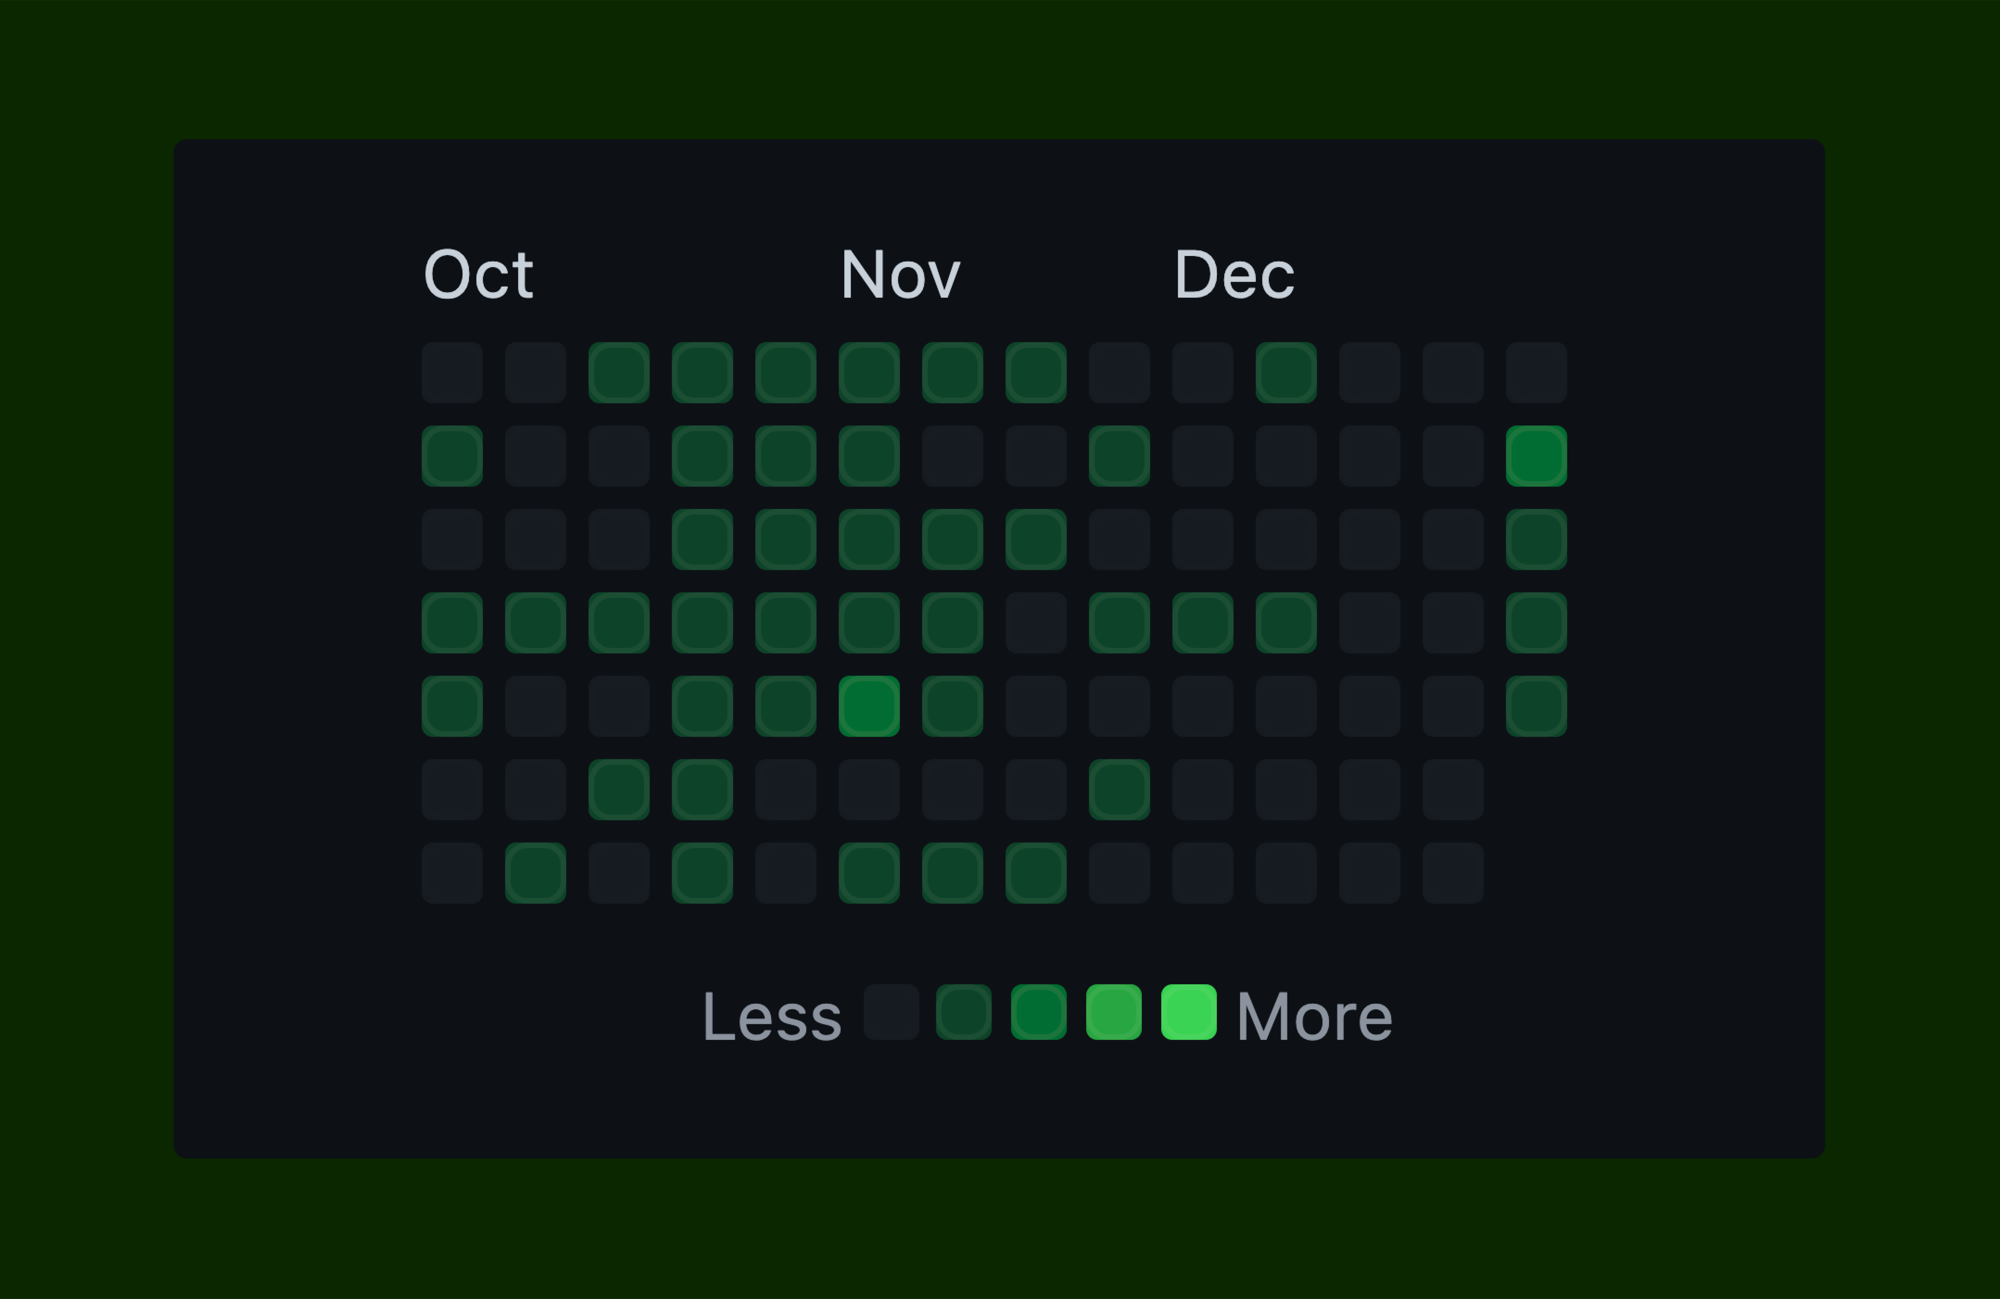
Task: Click the Oct month label
Action: point(478,275)
